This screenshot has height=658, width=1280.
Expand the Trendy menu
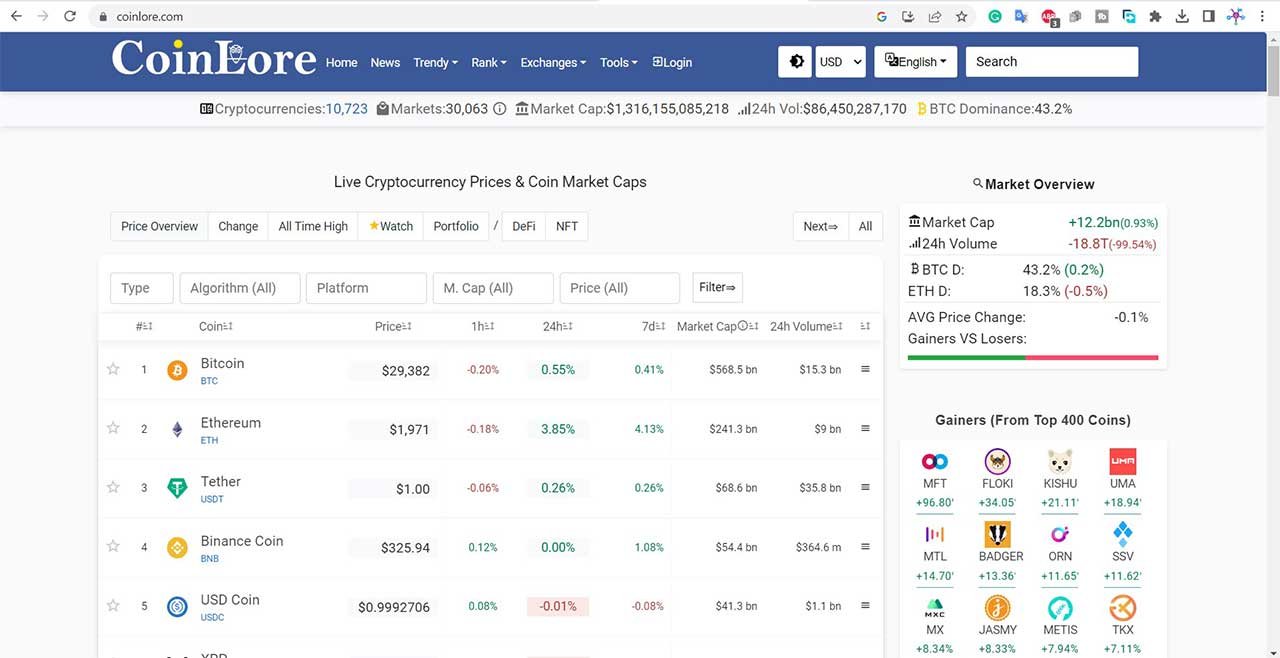click(435, 62)
